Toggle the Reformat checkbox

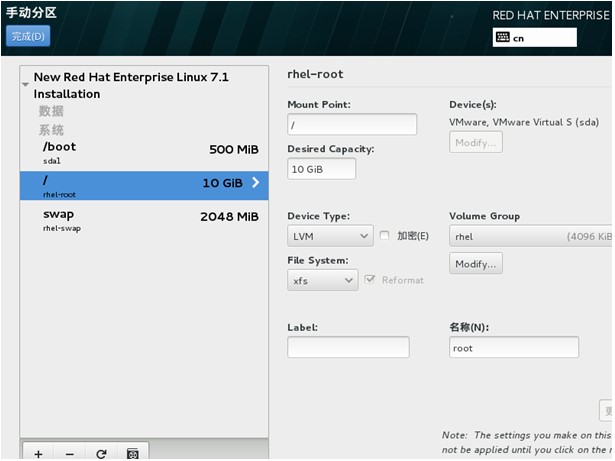coord(372,280)
